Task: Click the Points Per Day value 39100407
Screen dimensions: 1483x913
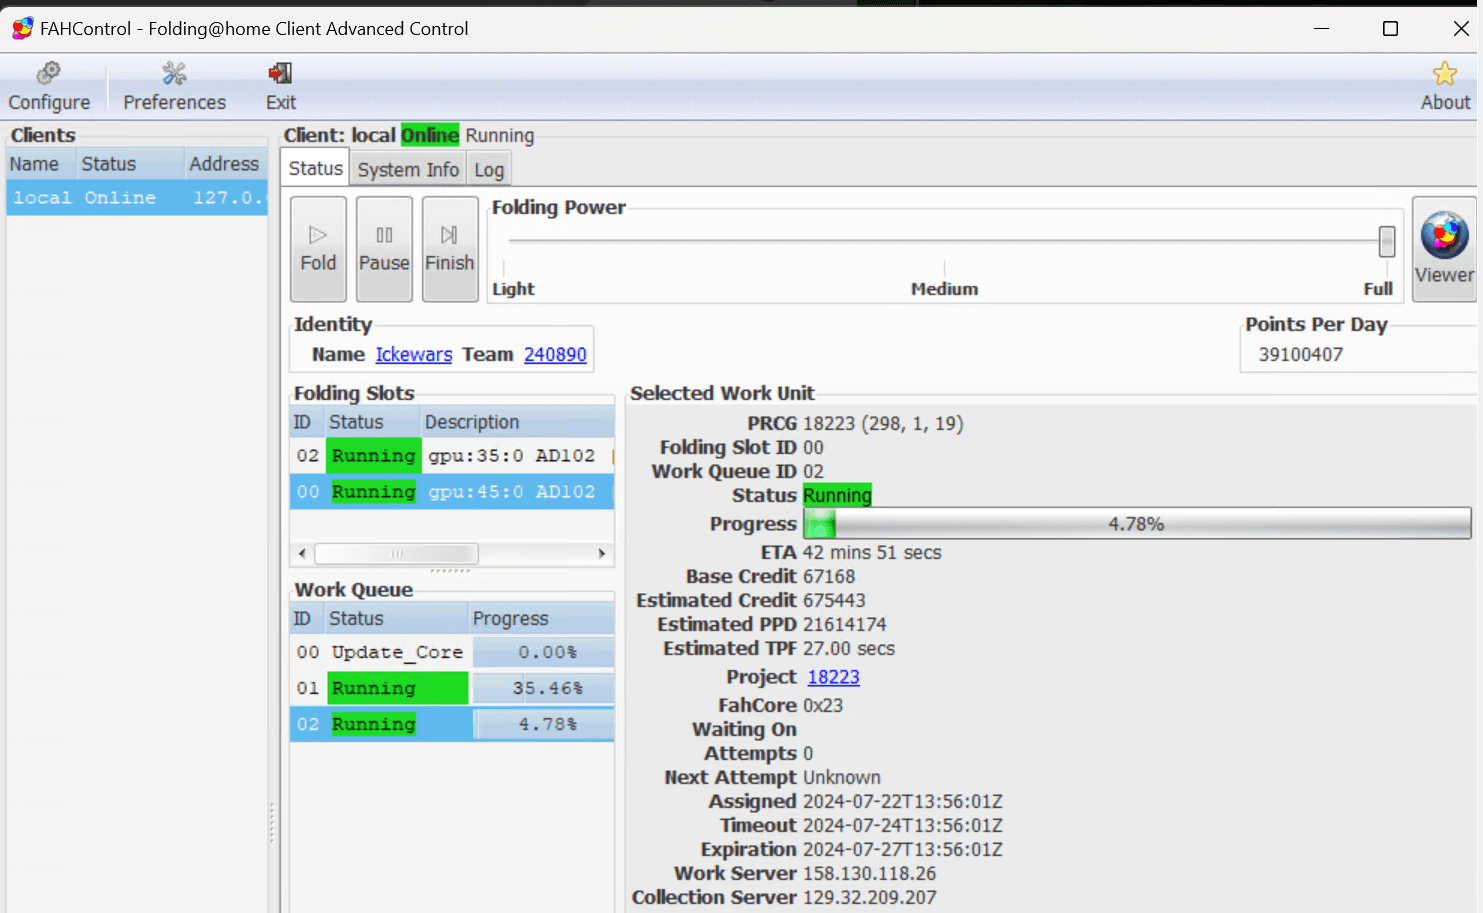Action: 1301,355
